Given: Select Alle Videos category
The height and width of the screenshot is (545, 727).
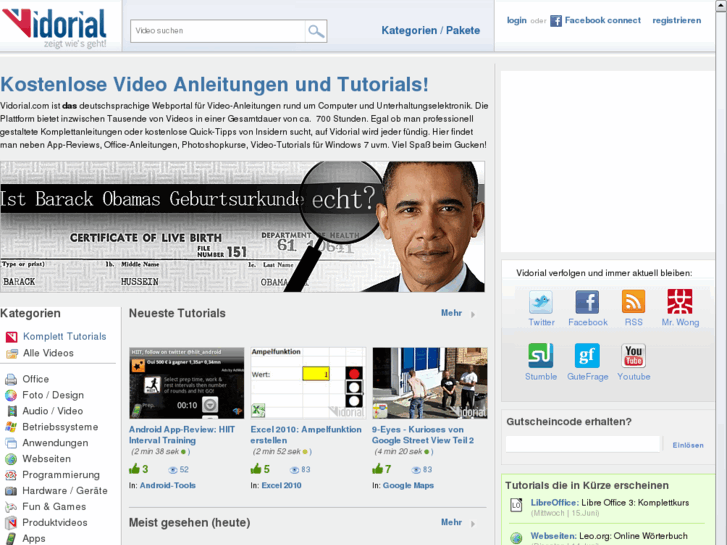Looking at the screenshot, I should [48, 353].
